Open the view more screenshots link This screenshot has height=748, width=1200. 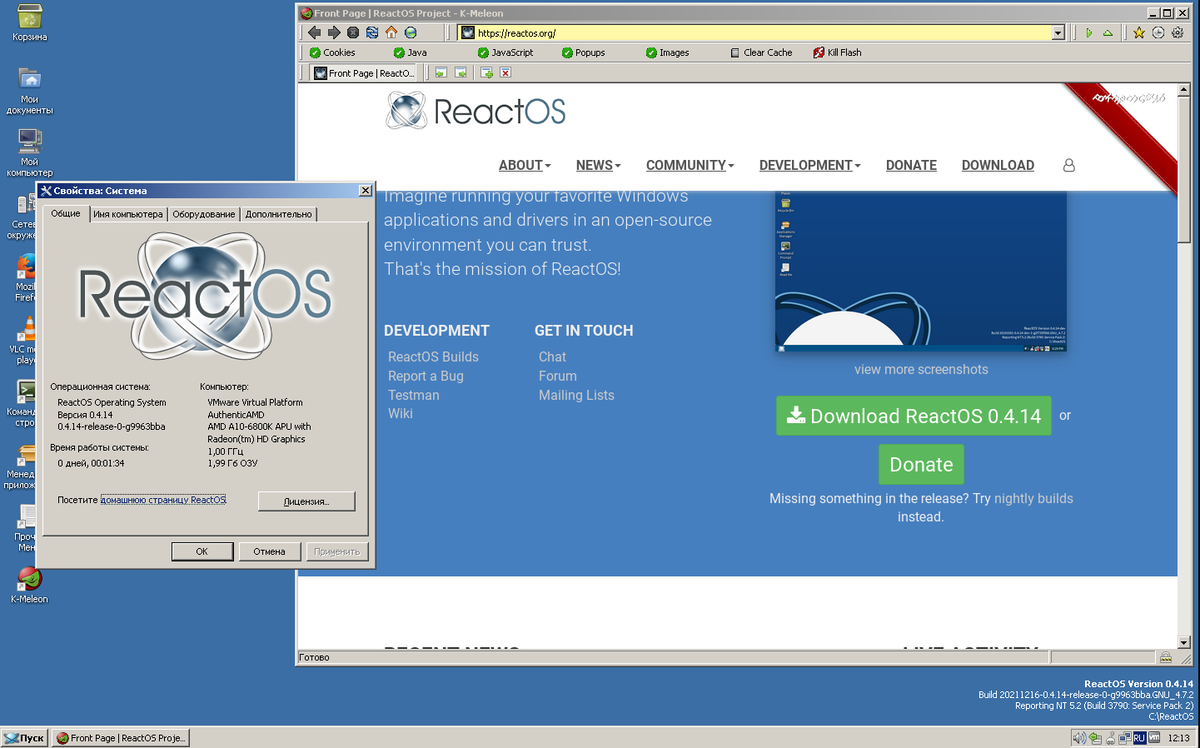(x=921, y=369)
